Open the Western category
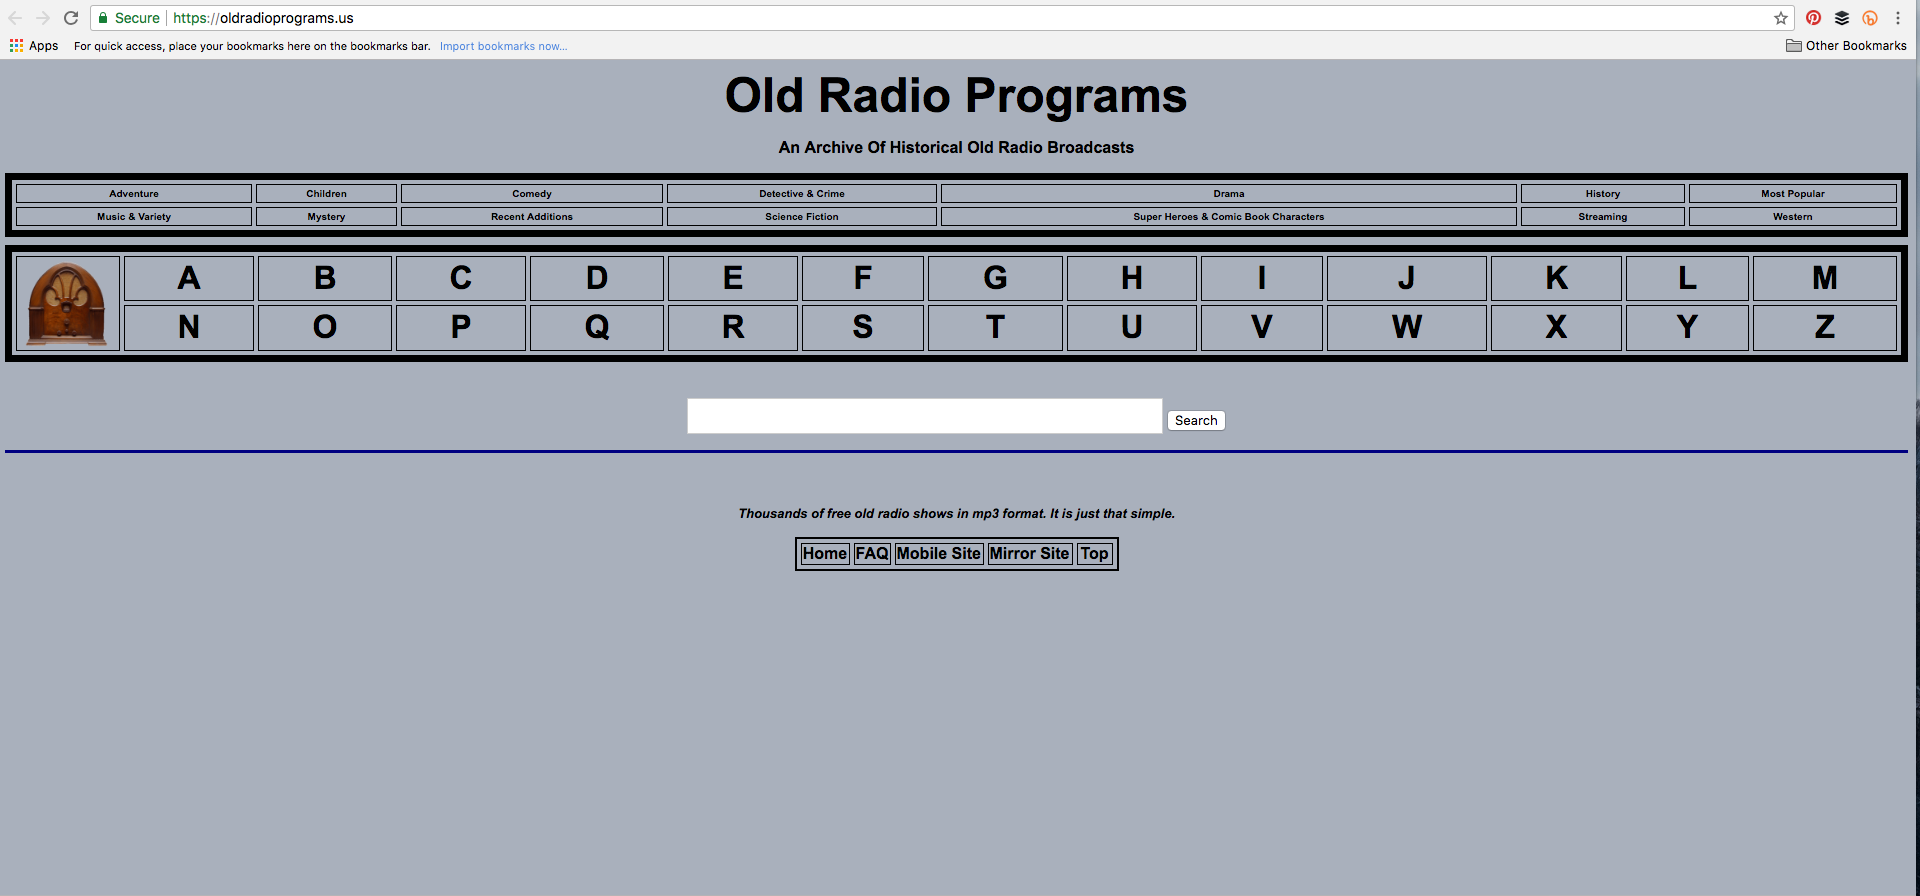This screenshot has height=896, width=1920. click(1793, 217)
